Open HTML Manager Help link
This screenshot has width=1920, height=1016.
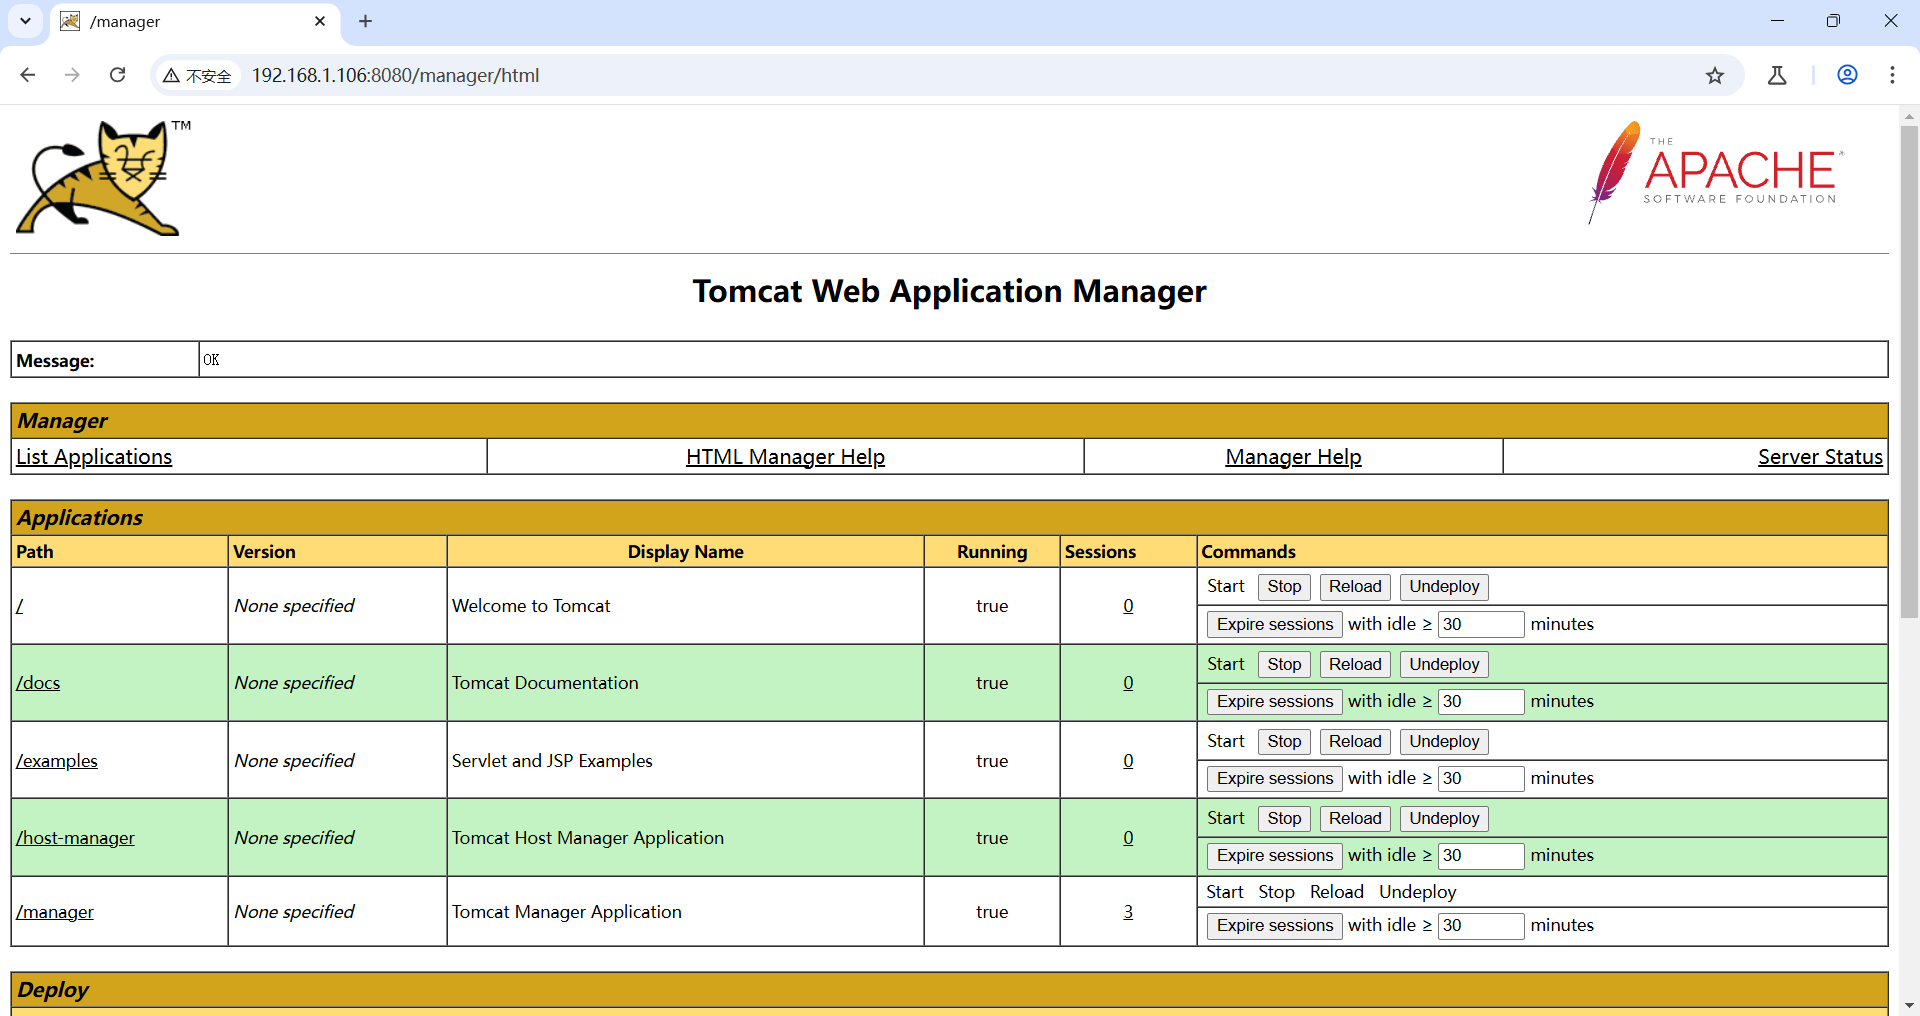785,457
